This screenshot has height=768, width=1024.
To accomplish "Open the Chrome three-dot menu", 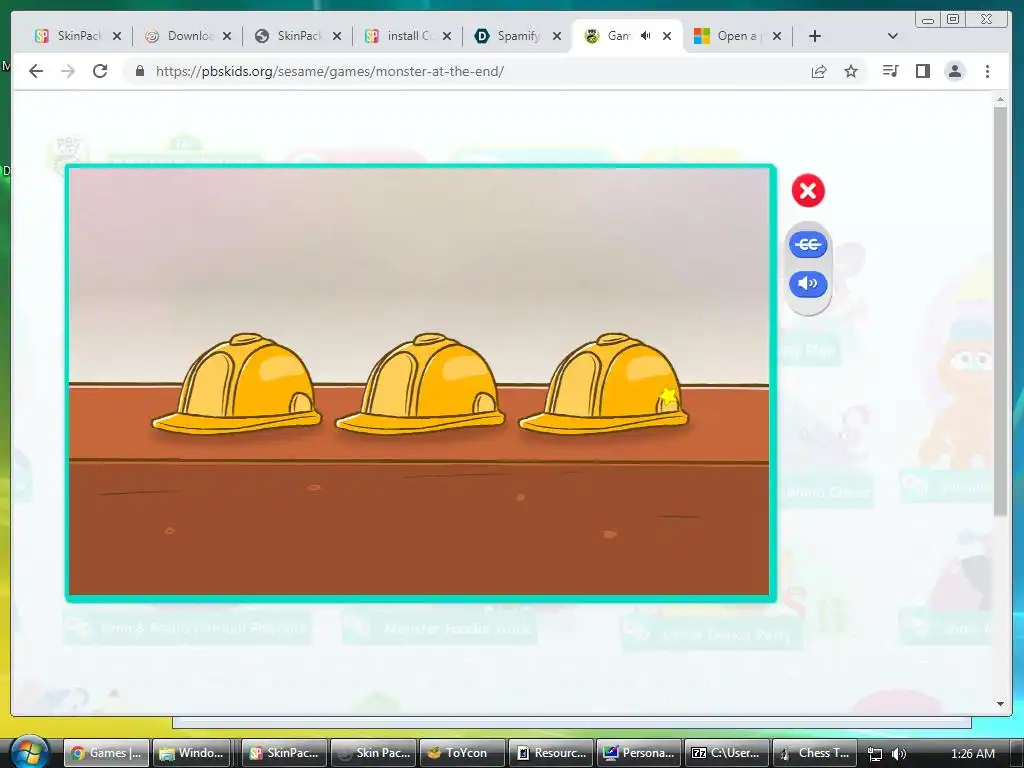I will tap(987, 71).
